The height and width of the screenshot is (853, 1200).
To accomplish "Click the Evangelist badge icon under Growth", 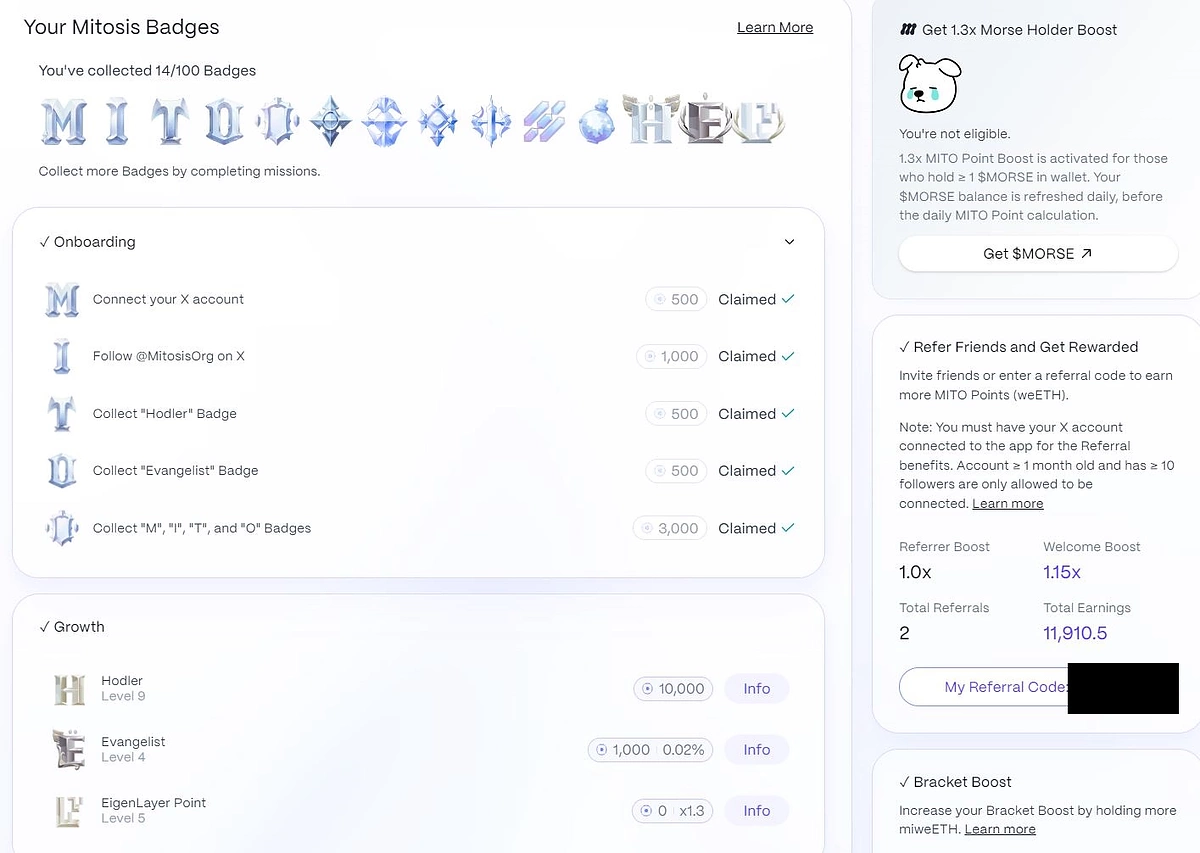I will click(70, 749).
